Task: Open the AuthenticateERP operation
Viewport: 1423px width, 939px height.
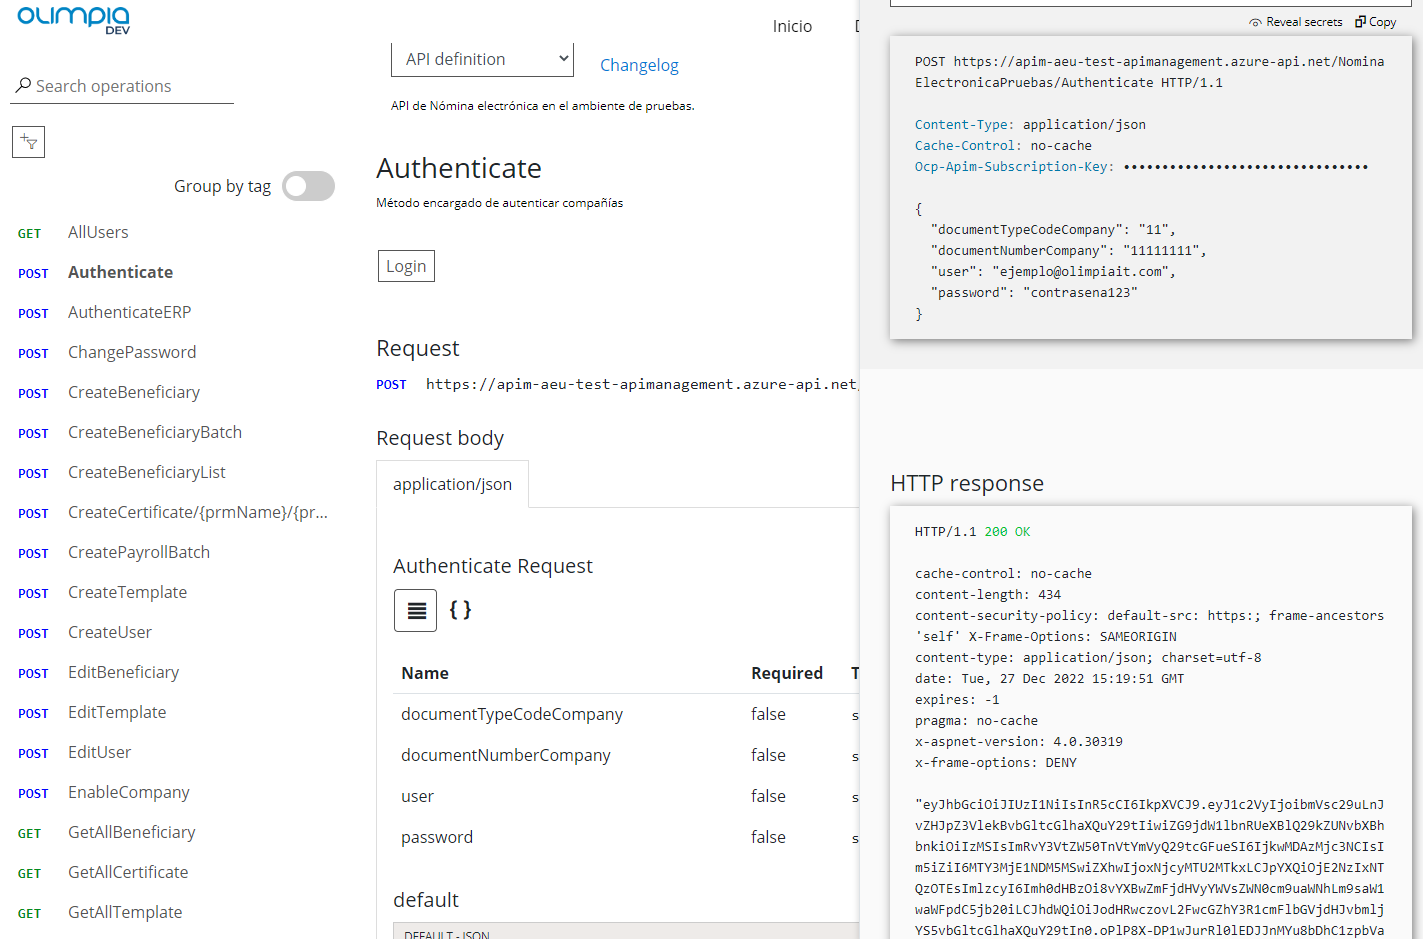Action: (x=129, y=312)
